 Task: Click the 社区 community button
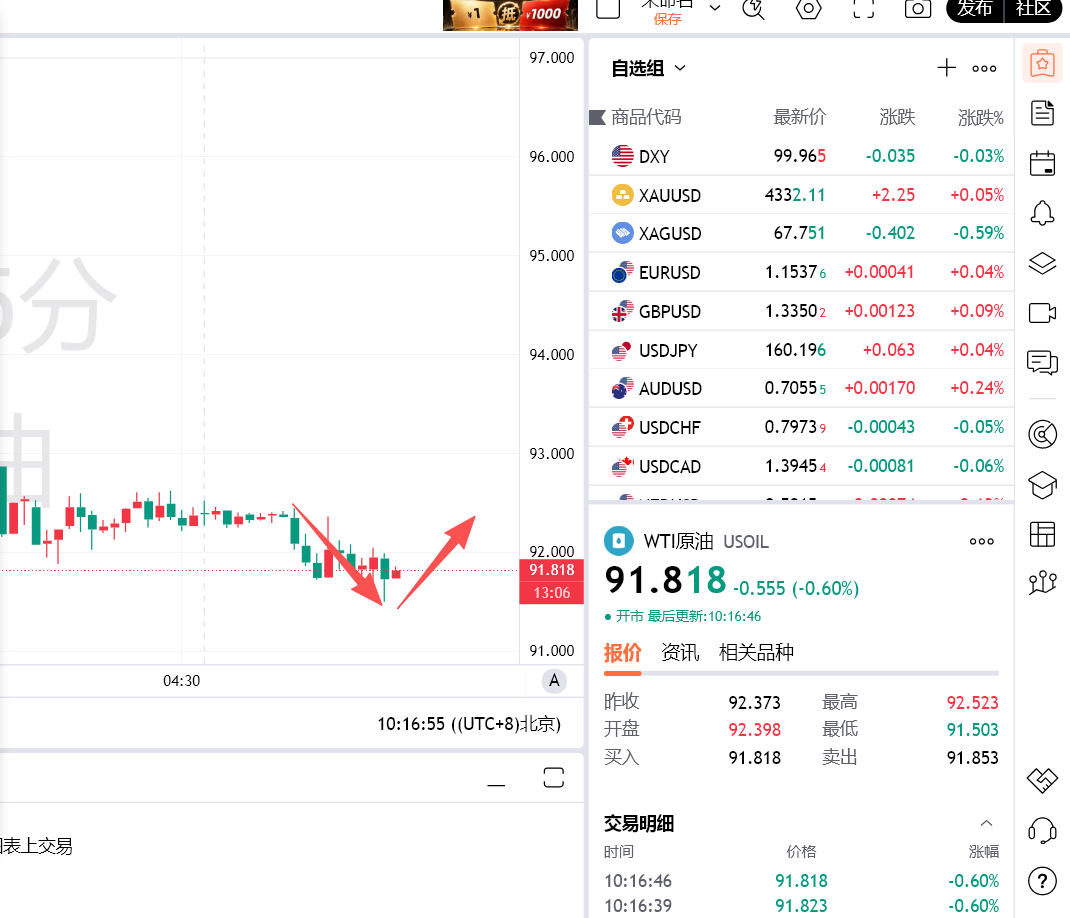1033,9
